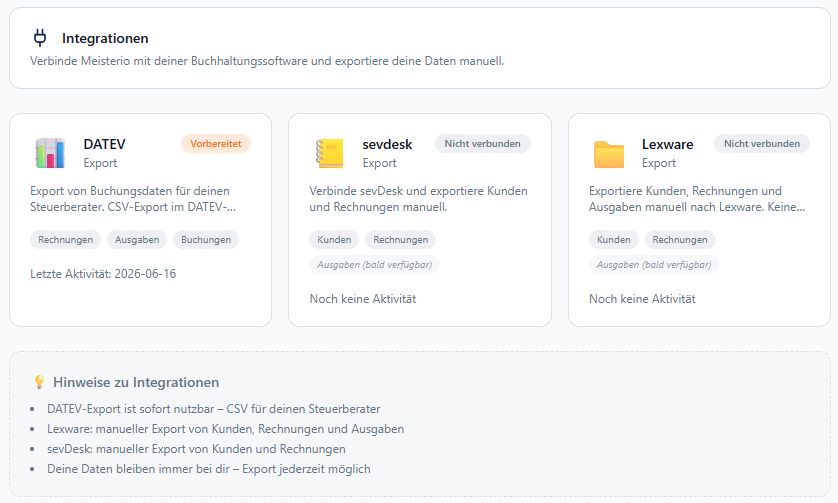Click the Export label under sevdesk
838x503 pixels.
tap(379, 163)
